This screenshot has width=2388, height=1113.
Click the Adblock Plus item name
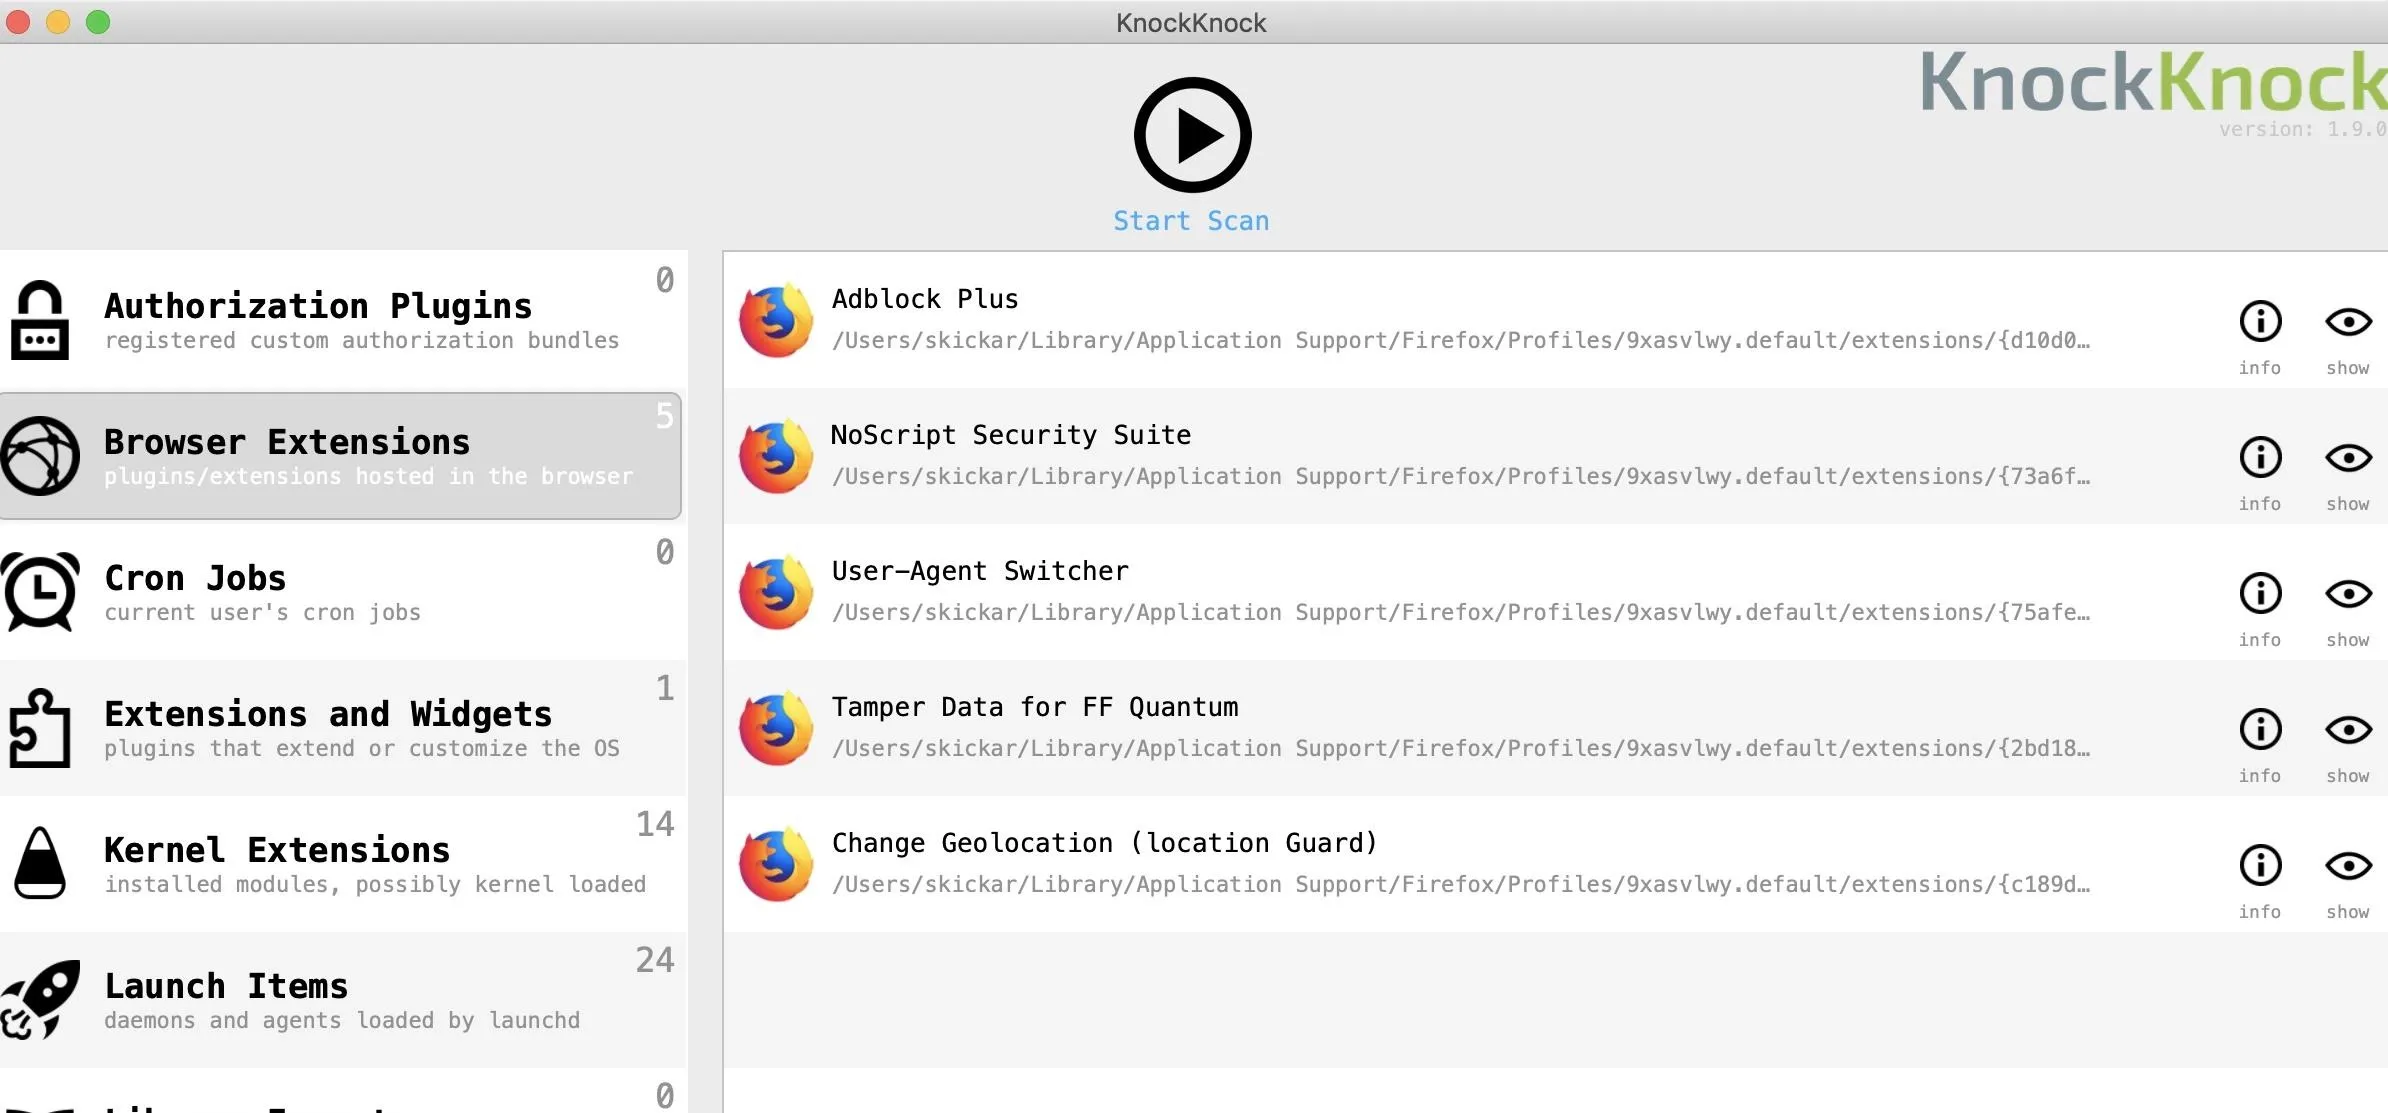coord(925,299)
